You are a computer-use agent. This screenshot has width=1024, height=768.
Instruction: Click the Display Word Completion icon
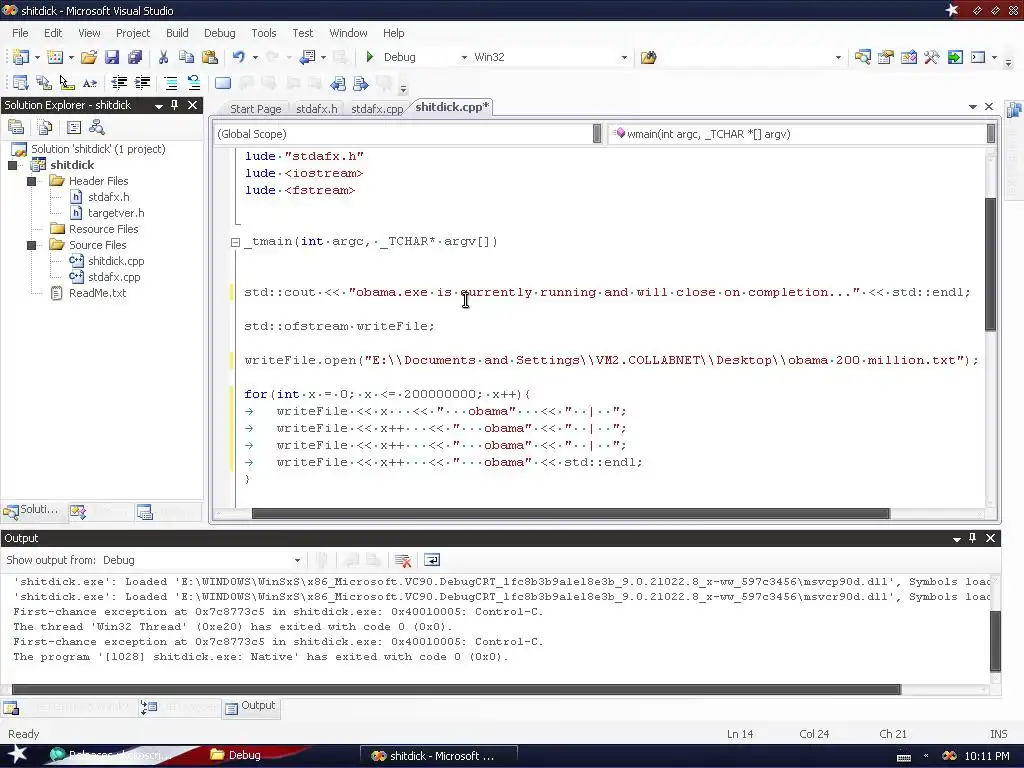pos(90,83)
